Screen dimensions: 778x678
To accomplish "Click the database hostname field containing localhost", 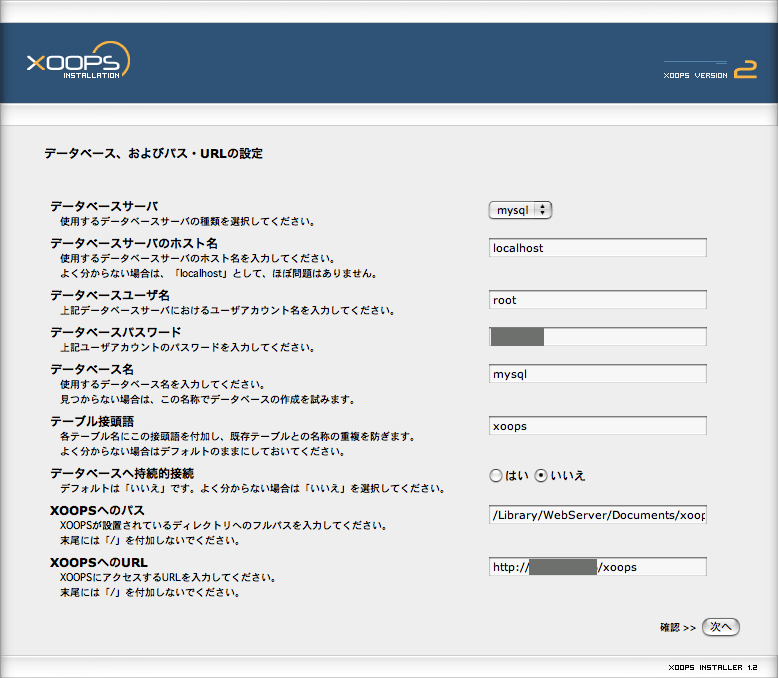I will [597, 248].
